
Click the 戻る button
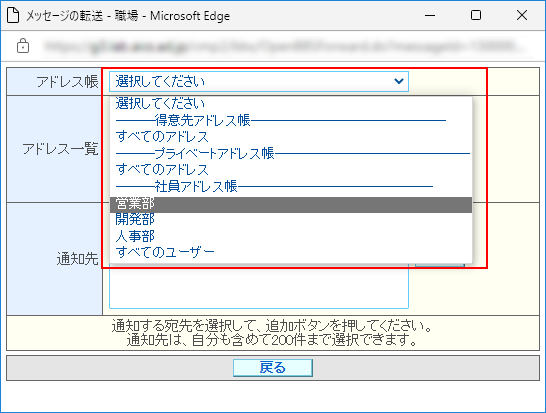click(273, 368)
